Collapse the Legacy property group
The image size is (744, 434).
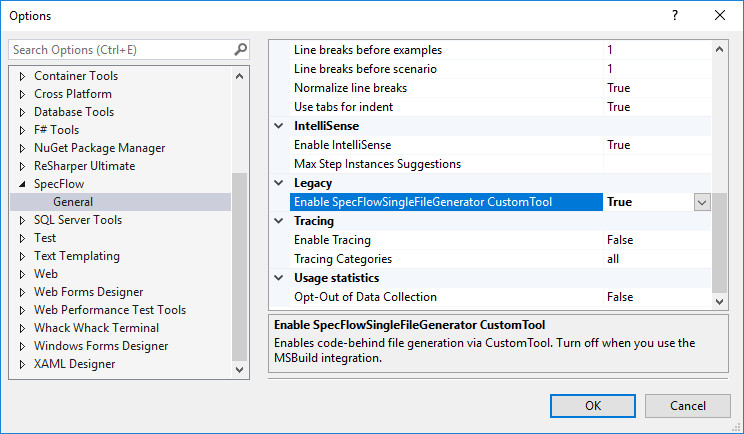tap(279, 183)
